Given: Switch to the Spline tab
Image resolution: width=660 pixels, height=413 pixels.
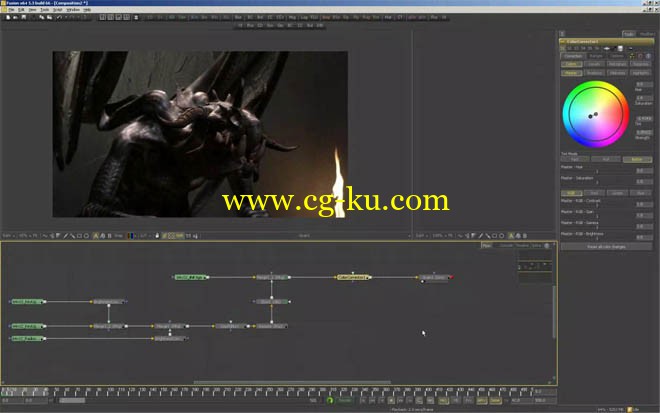Looking at the screenshot, I should (536, 245).
